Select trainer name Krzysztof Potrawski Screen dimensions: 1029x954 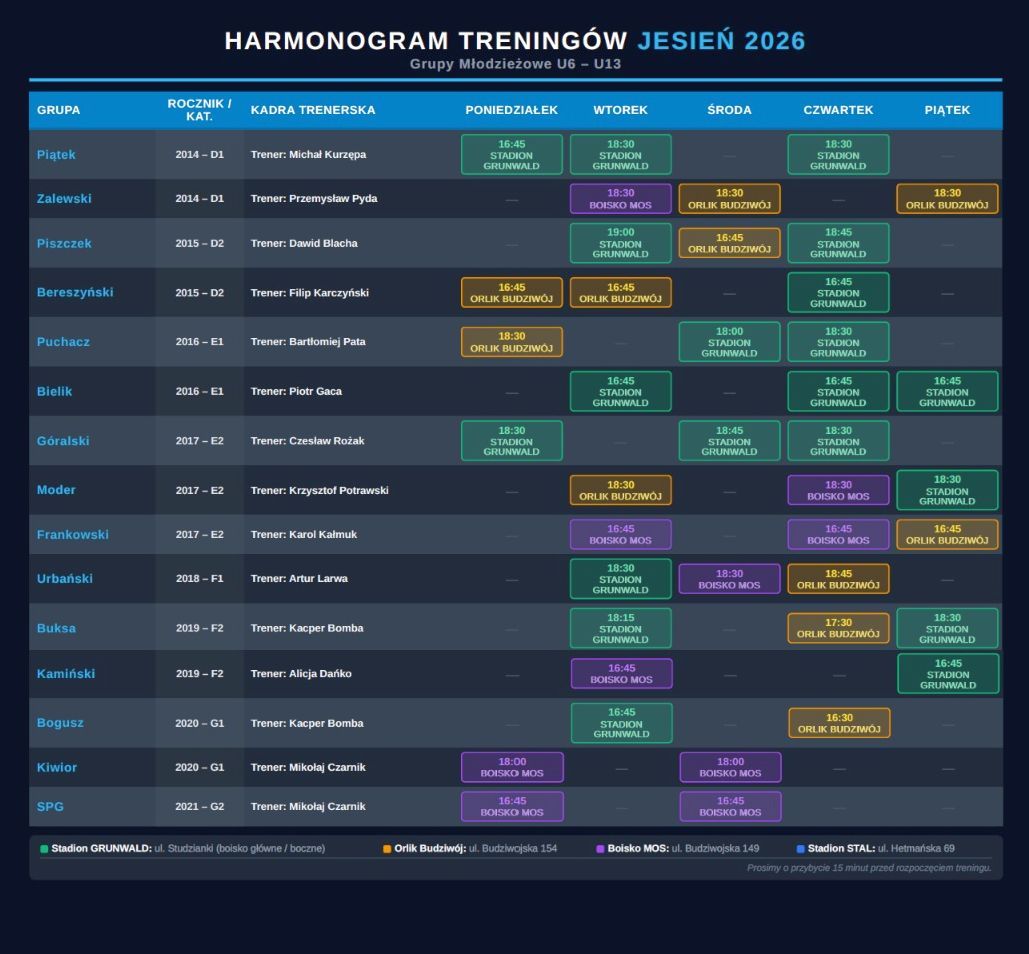point(339,490)
